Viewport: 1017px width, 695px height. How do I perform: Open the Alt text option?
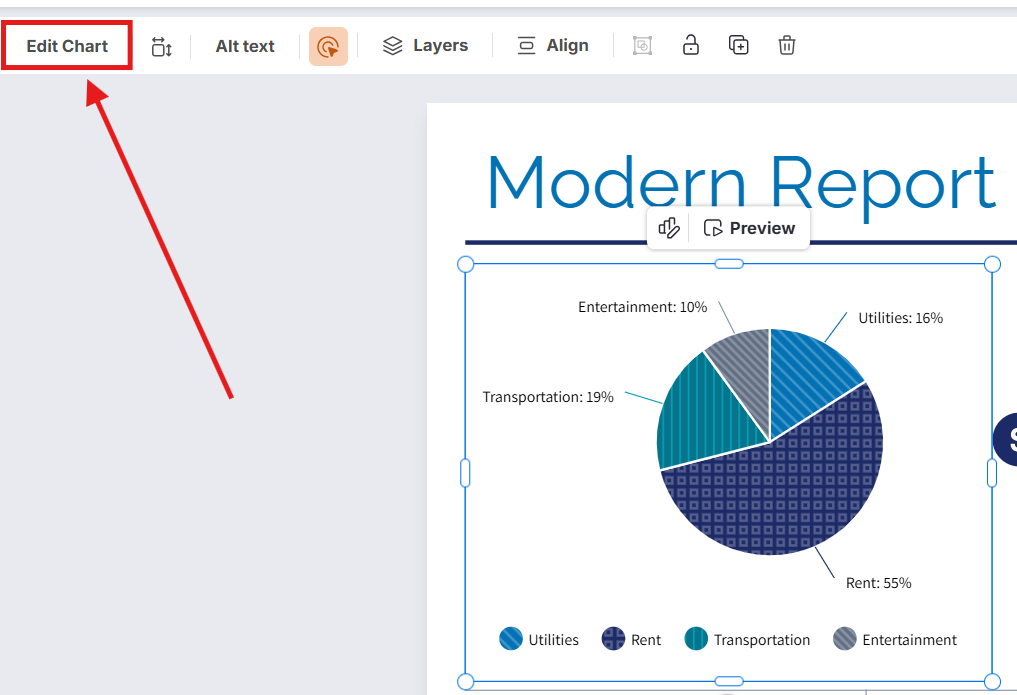tap(245, 46)
